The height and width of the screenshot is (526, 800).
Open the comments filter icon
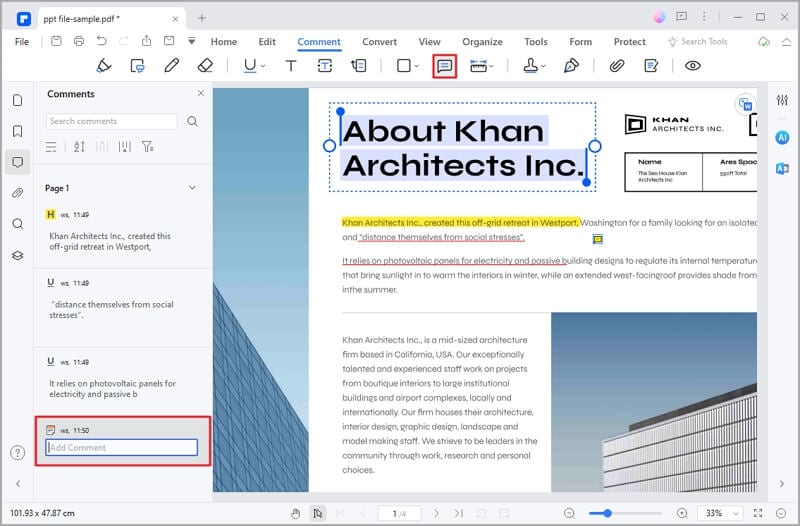pyautogui.click(x=147, y=147)
